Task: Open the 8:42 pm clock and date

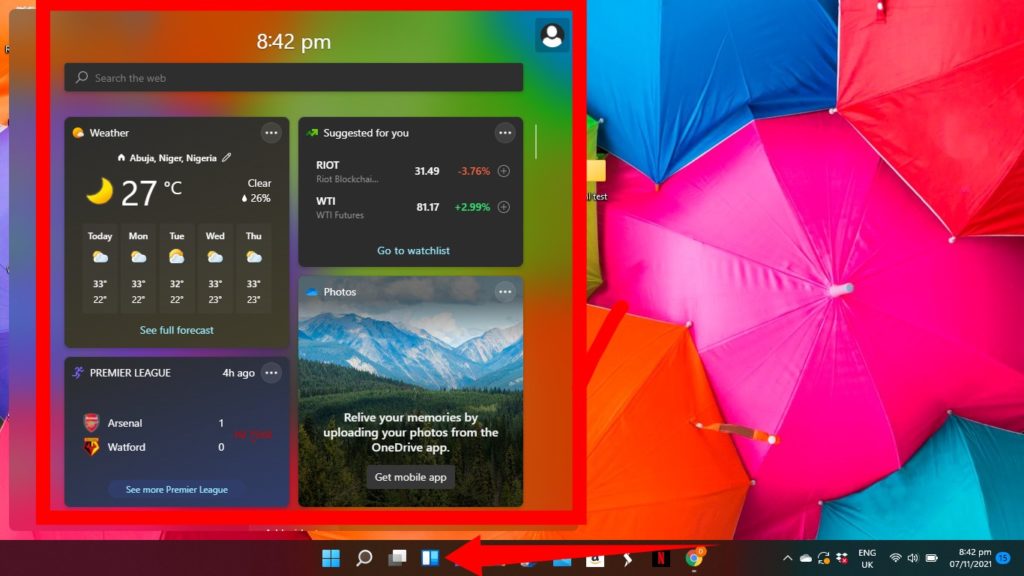Action: tap(970, 558)
